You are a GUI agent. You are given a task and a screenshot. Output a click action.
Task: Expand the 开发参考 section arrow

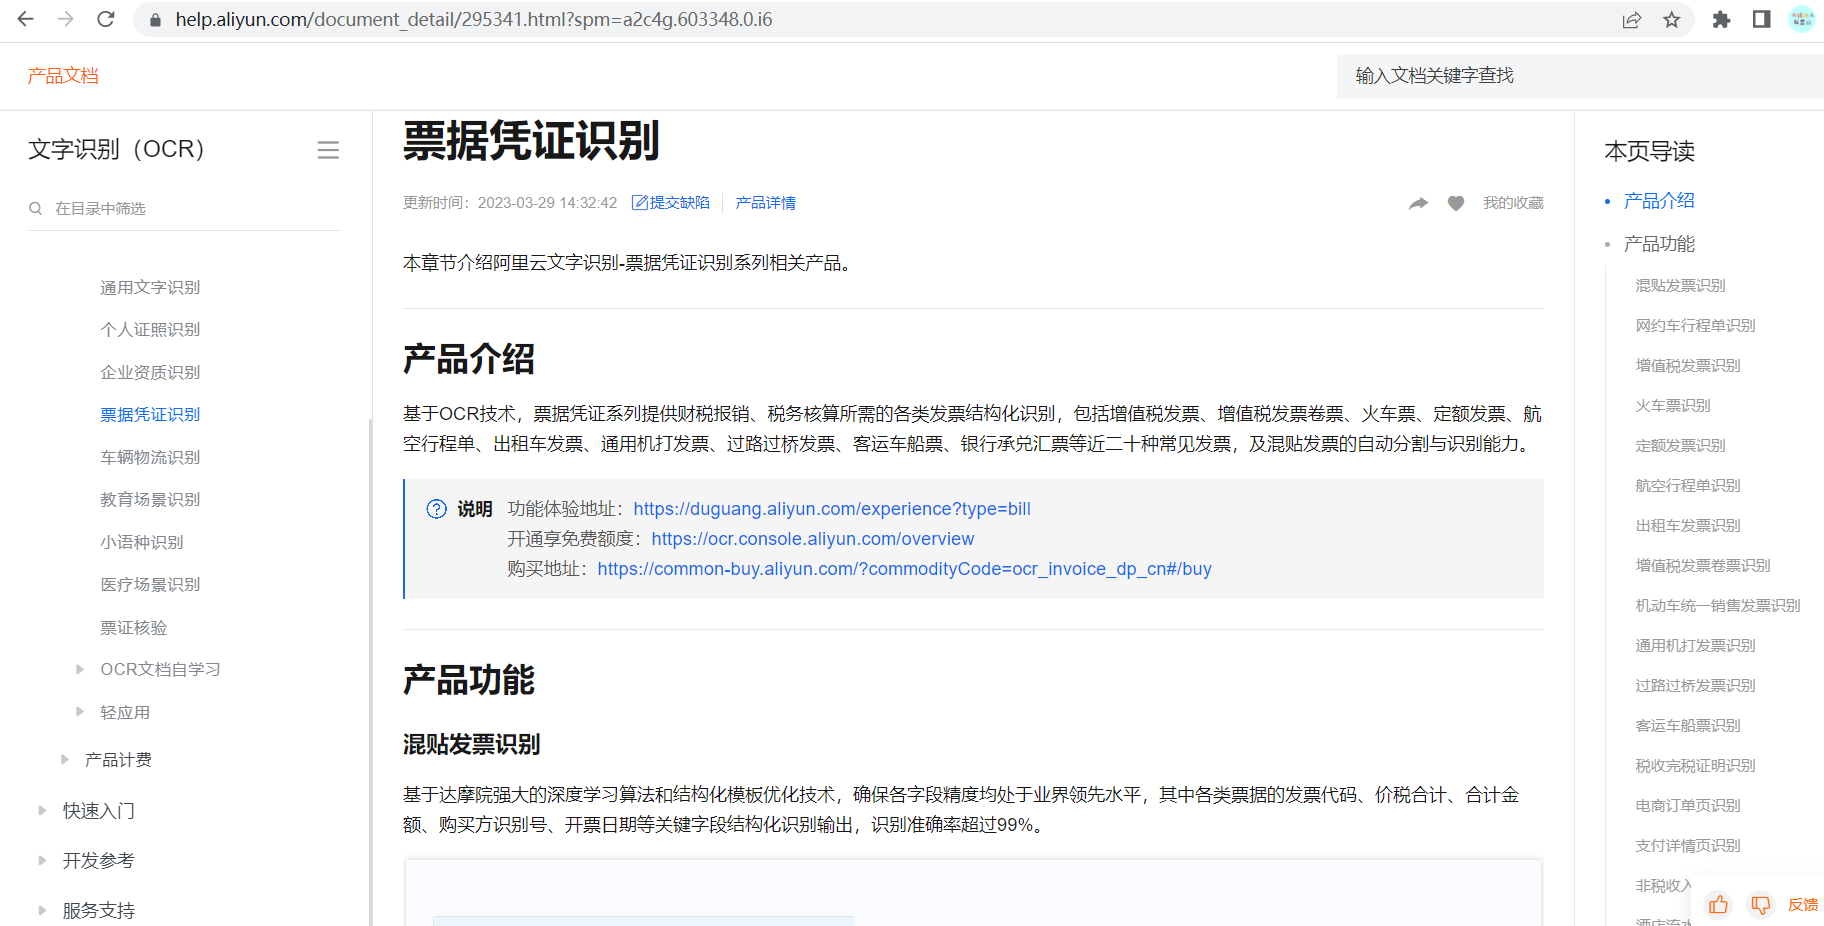42,860
